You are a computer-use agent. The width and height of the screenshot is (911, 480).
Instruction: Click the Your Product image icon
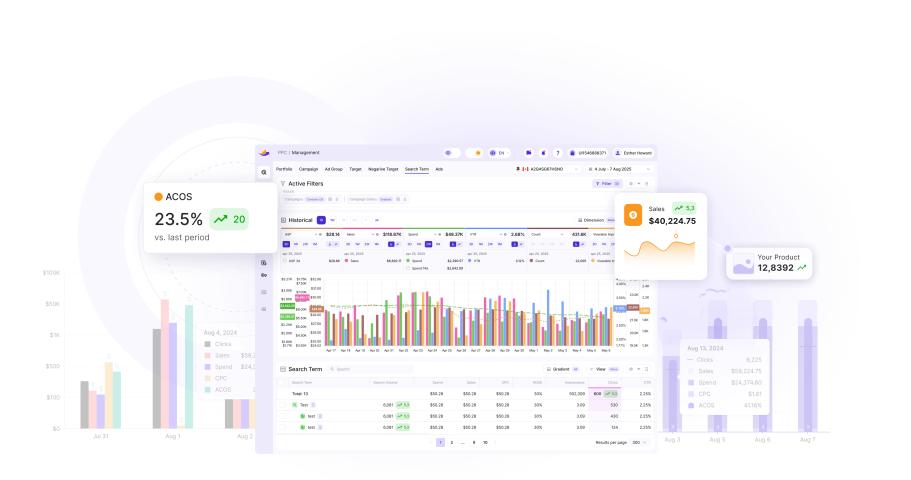point(742,264)
